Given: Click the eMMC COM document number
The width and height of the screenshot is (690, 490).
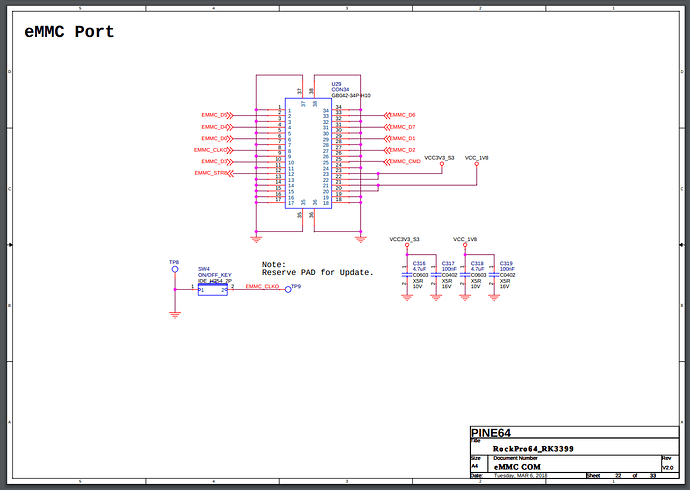Looking at the screenshot, I should [518, 467].
